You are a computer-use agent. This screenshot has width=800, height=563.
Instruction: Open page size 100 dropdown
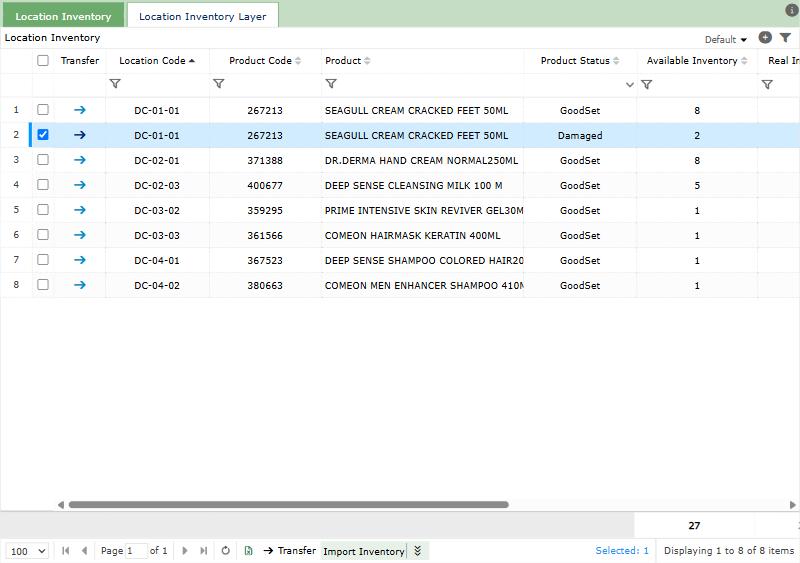[x=28, y=551]
